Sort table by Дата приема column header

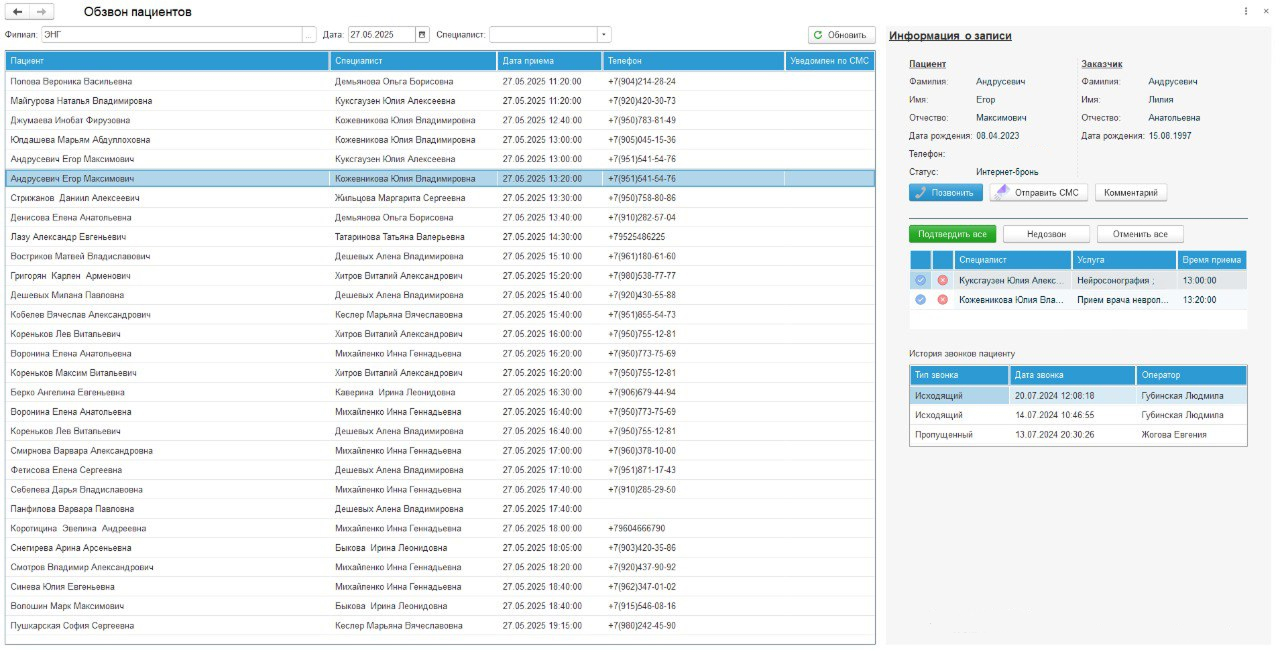point(547,61)
